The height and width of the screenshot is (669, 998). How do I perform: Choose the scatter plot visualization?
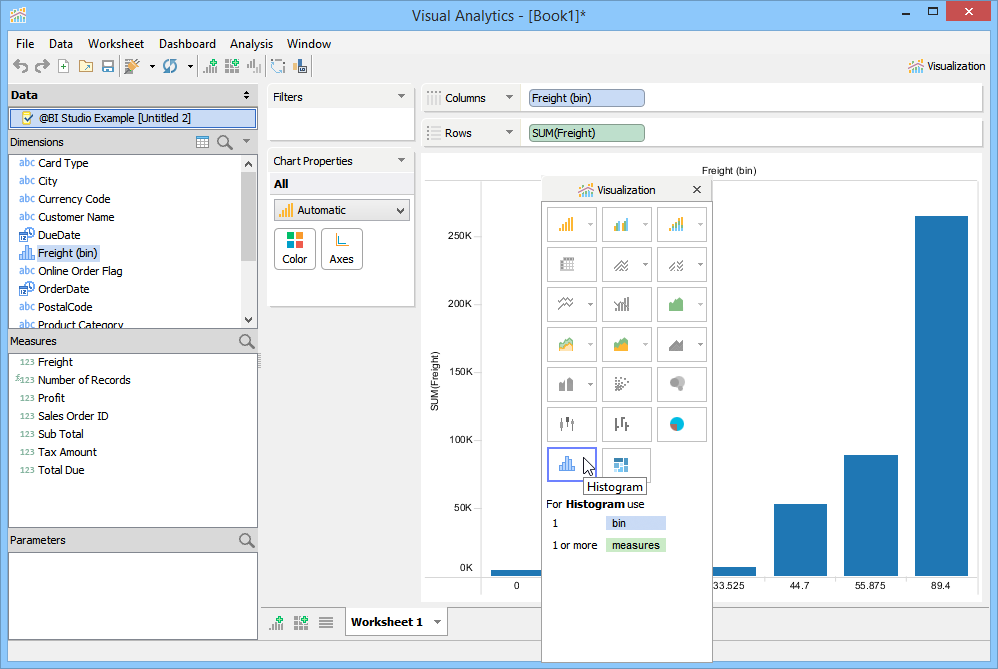pos(626,384)
